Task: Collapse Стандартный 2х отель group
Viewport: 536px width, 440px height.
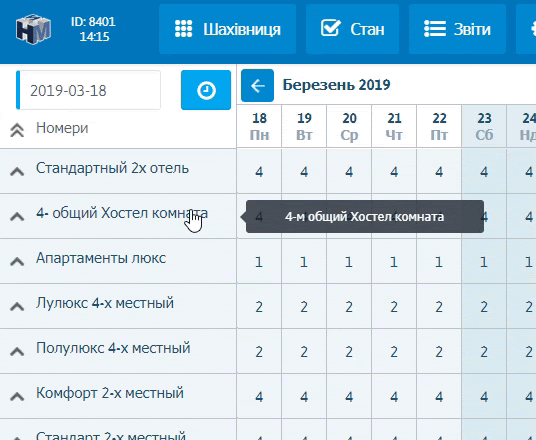Action: tap(17, 171)
